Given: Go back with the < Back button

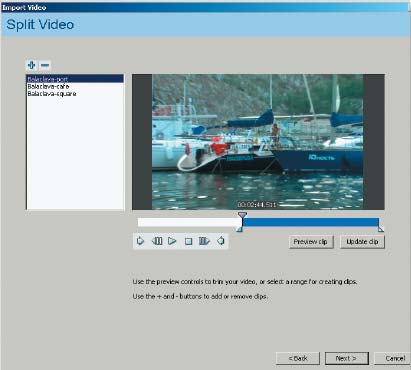Looking at the screenshot, I should (x=298, y=358).
